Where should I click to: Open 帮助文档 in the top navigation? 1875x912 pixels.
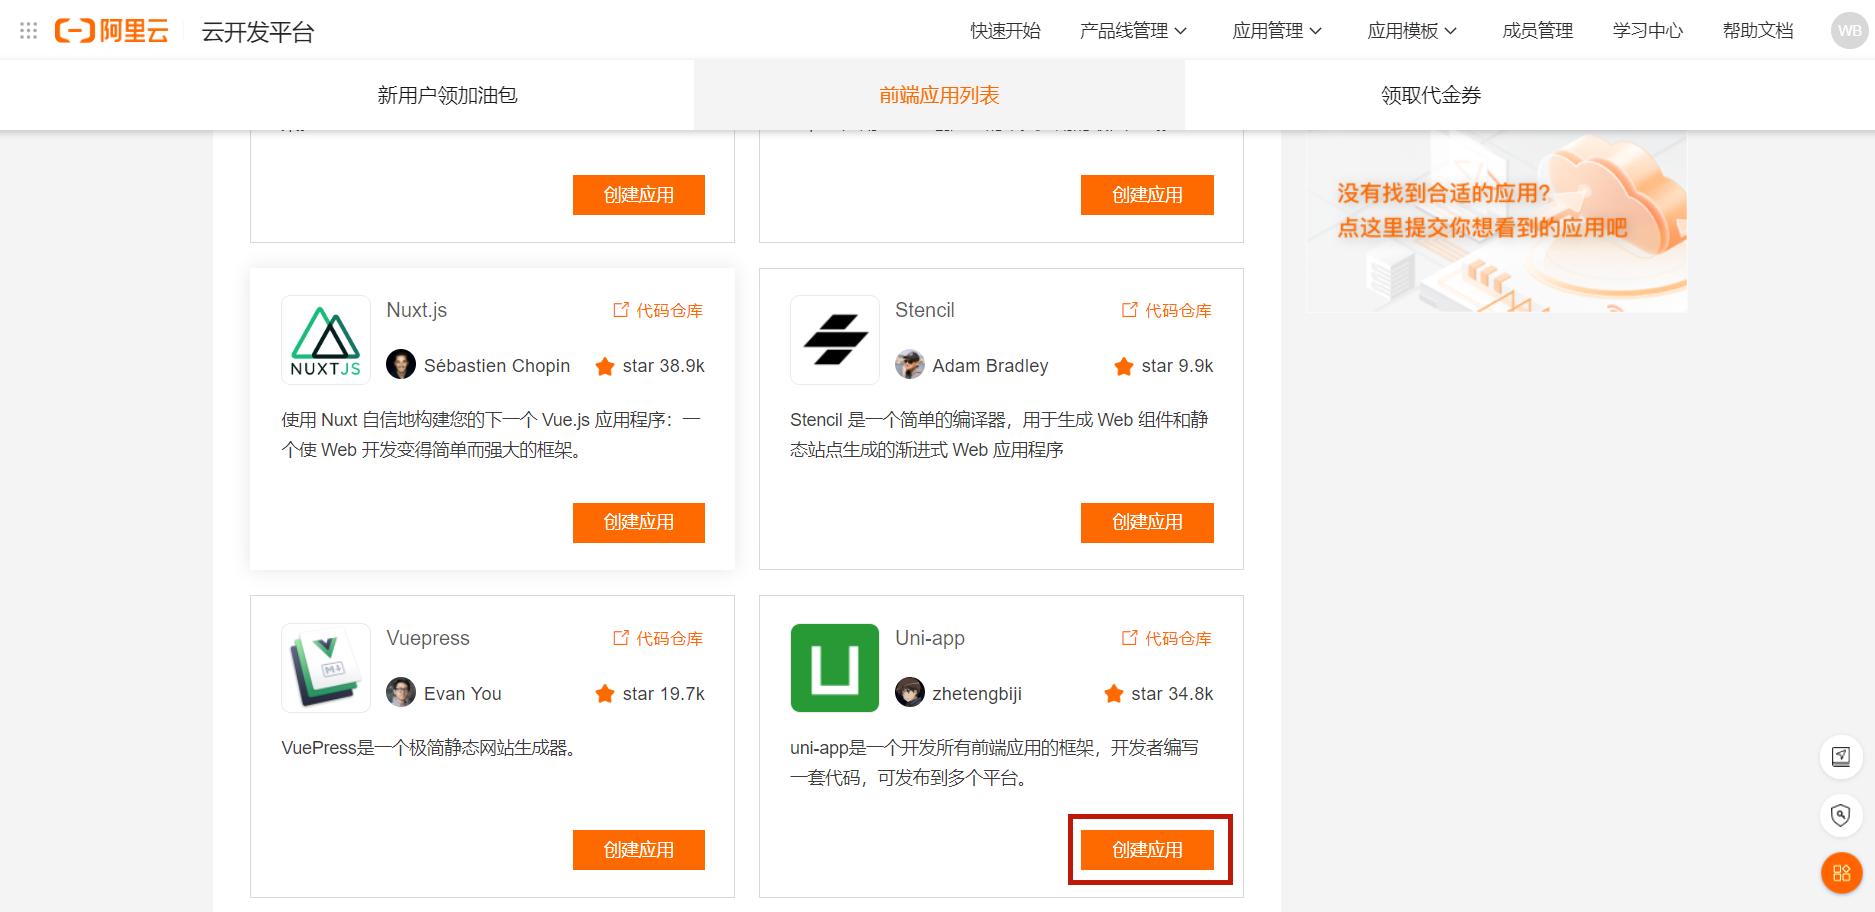(x=1758, y=31)
